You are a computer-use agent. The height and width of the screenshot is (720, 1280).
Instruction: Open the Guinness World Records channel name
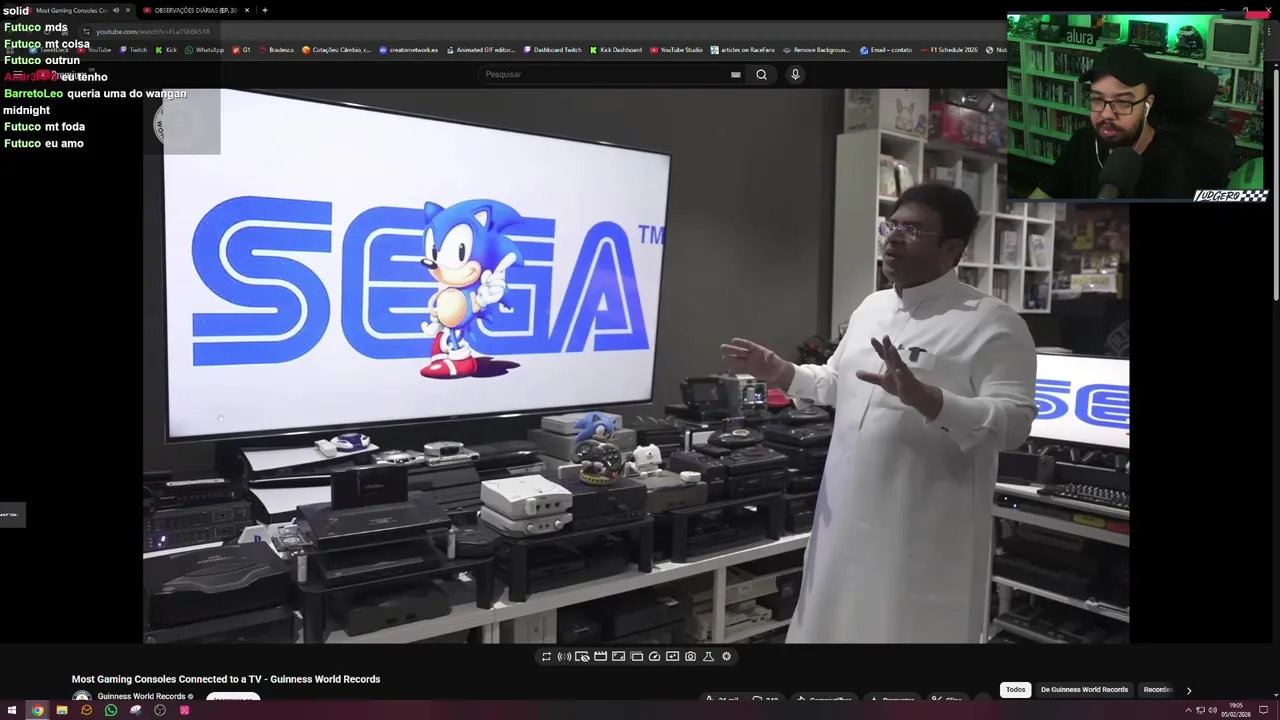[x=141, y=697]
